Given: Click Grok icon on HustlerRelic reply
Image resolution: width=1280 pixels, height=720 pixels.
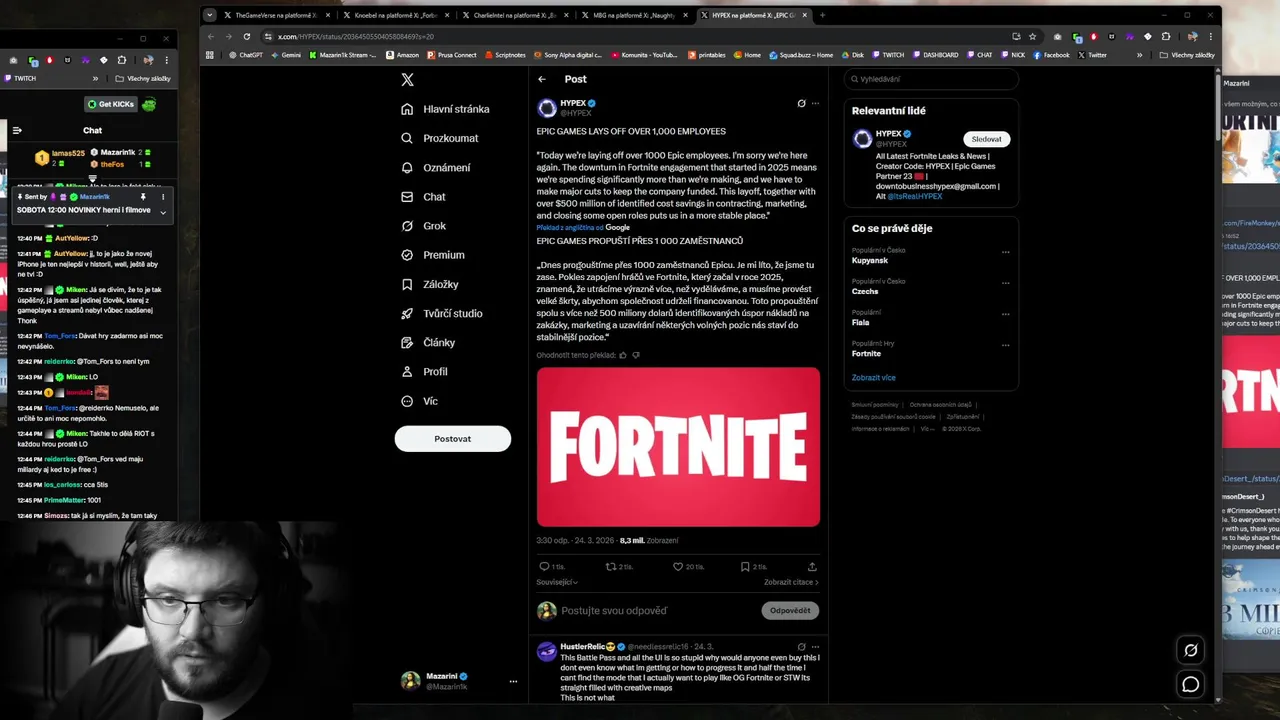Looking at the screenshot, I should (x=801, y=647).
